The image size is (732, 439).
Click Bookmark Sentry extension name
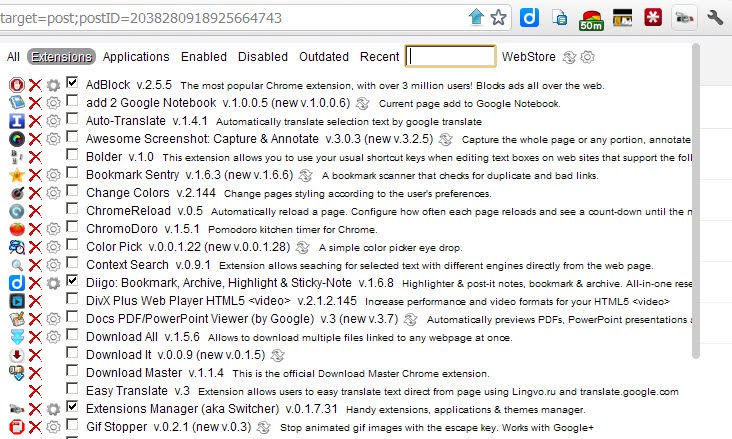(x=133, y=175)
